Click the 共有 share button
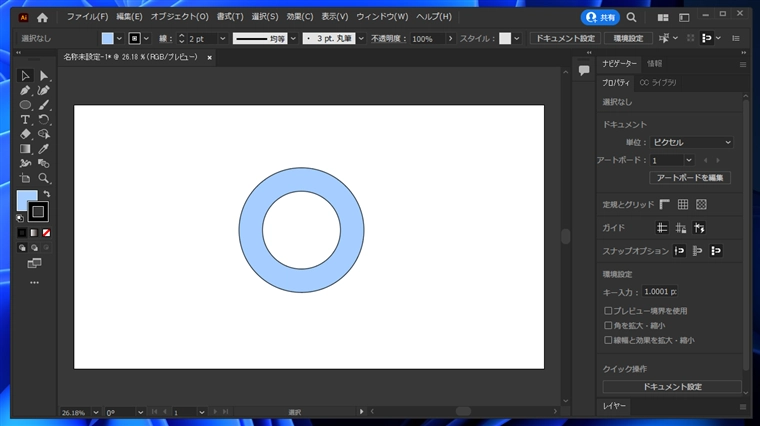 [x=600, y=17]
